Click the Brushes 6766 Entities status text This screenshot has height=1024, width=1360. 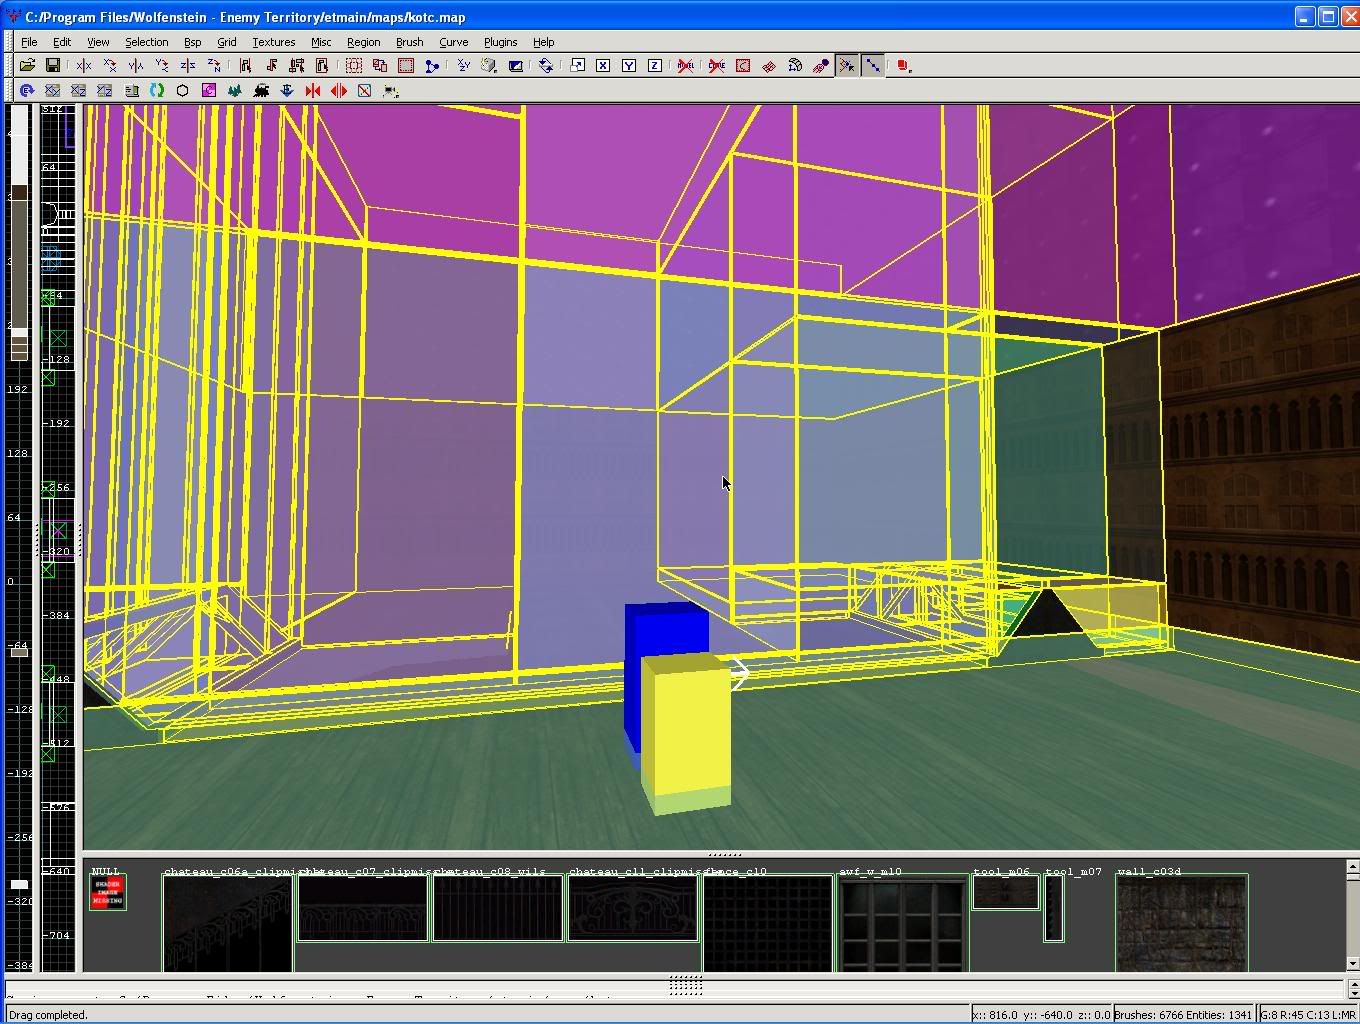point(1183,1014)
